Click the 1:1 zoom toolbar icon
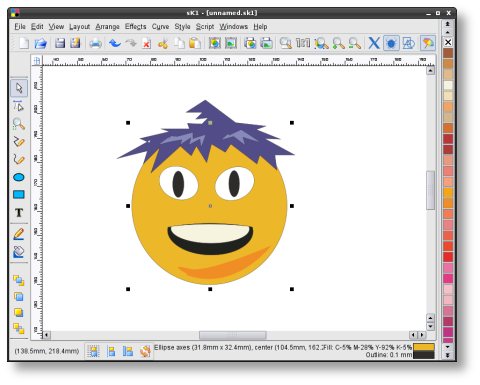The image size is (480, 385). pyautogui.click(x=303, y=43)
